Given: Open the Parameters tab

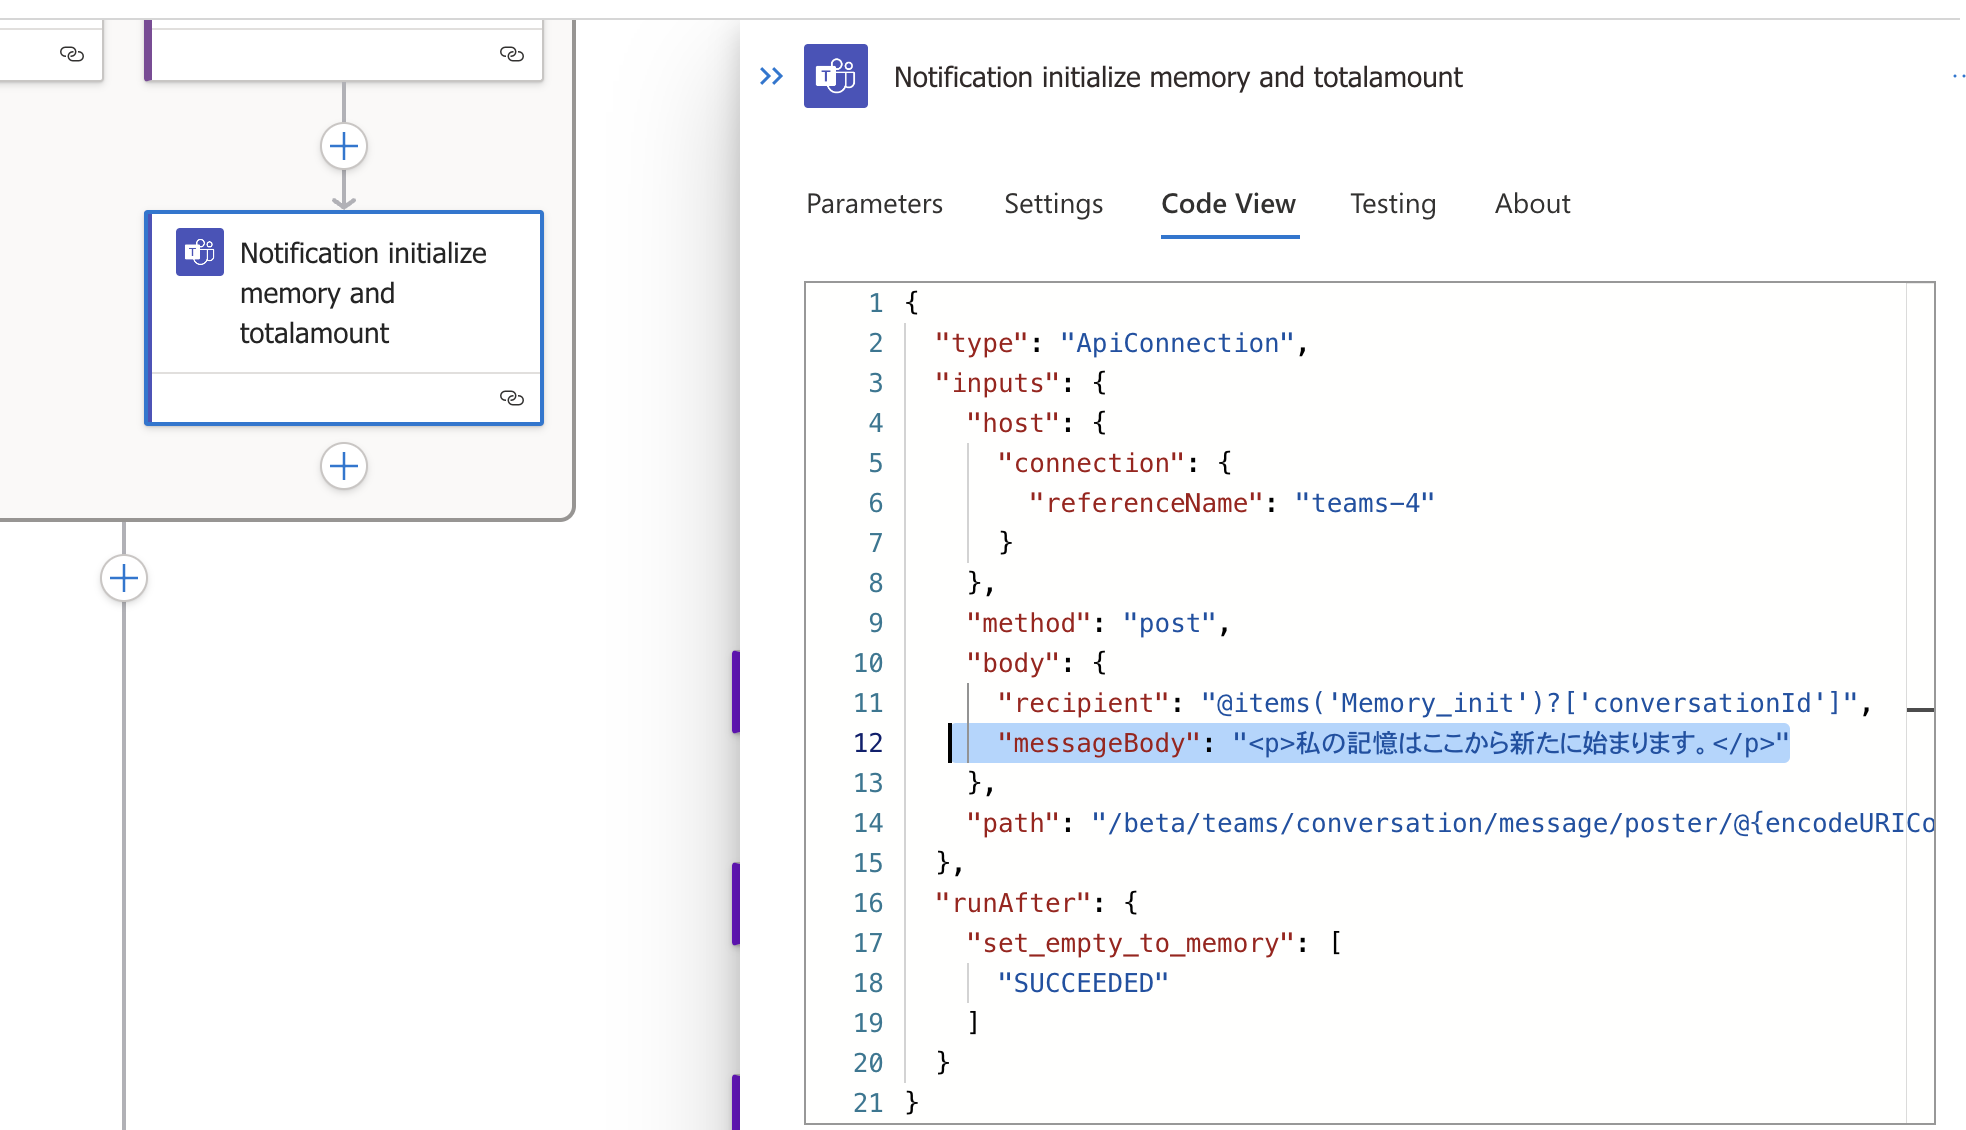Looking at the screenshot, I should pyautogui.click(x=874, y=204).
